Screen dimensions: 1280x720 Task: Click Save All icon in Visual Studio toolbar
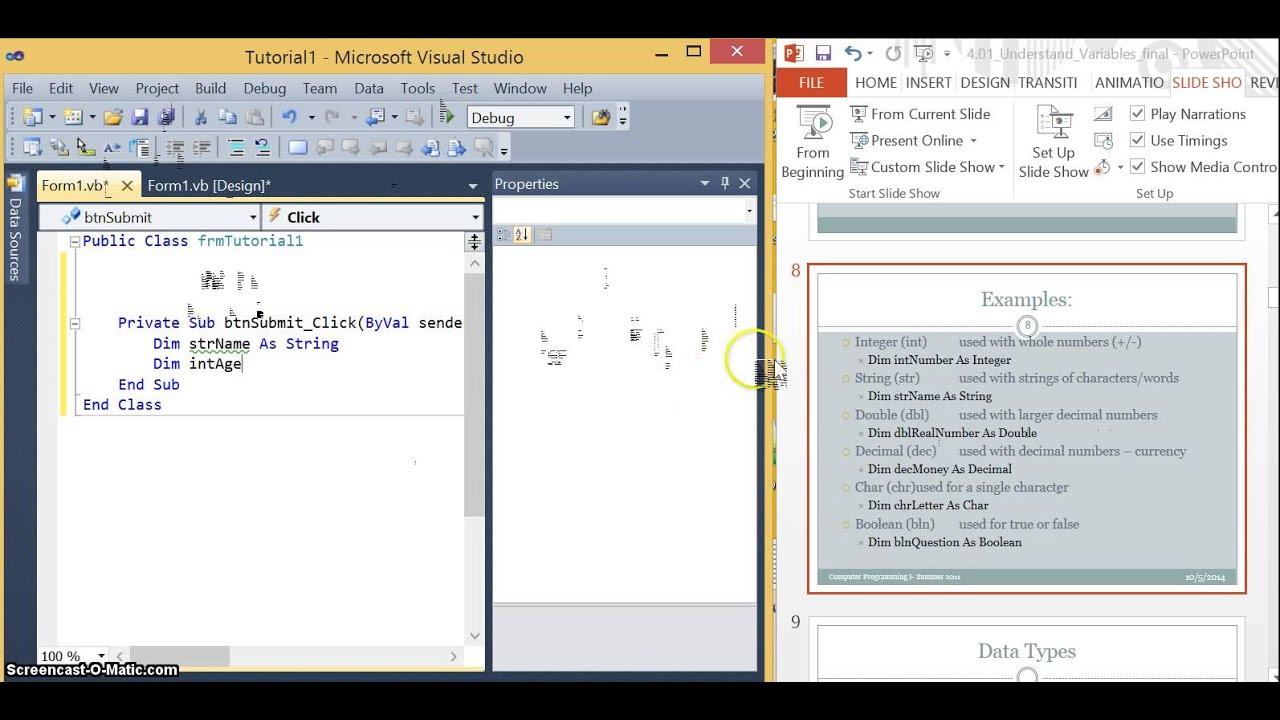tap(166, 117)
